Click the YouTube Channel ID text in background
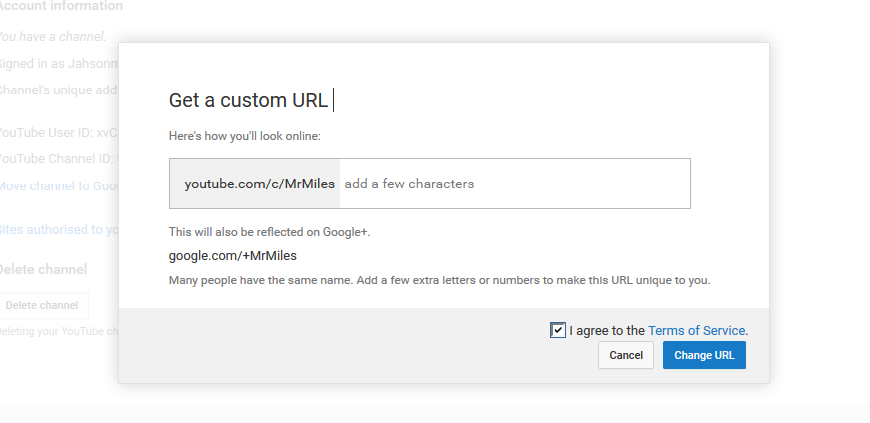The width and height of the screenshot is (870, 423). pyautogui.click(x=59, y=159)
